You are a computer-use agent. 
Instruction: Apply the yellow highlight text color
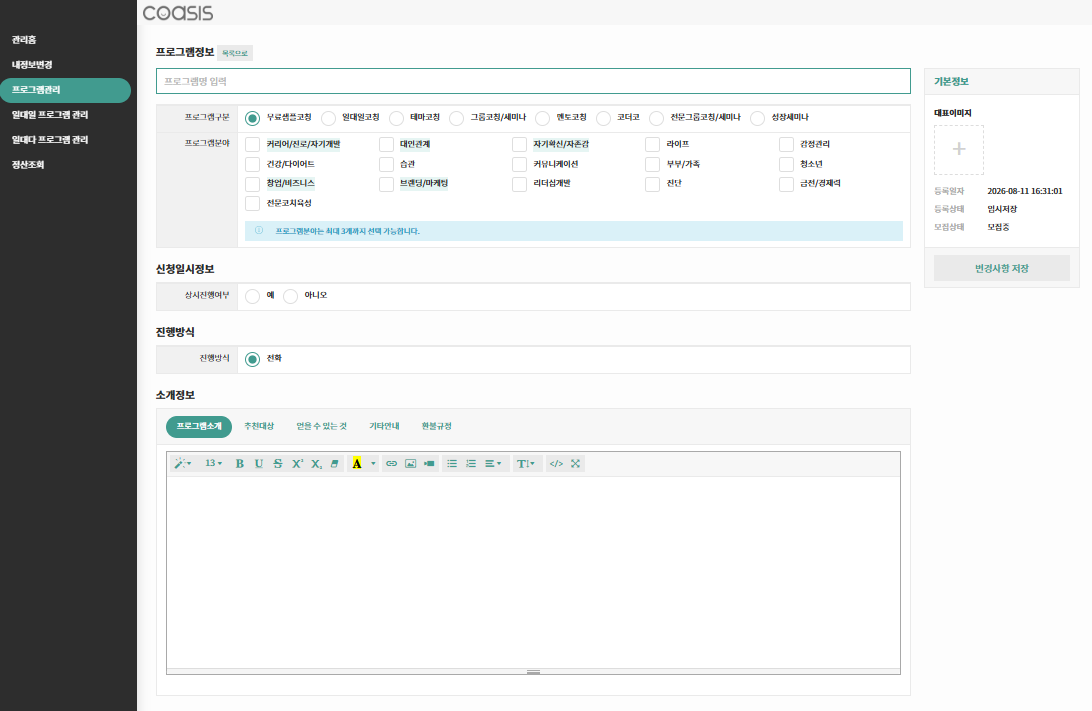point(357,464)
